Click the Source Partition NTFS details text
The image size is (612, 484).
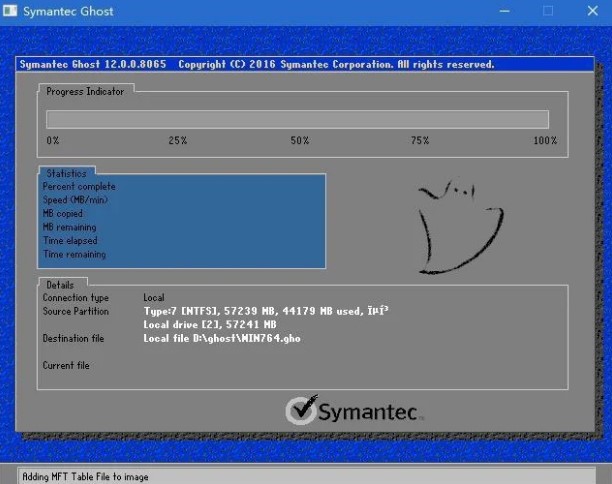pyautogui.click(x=265, y=311)
